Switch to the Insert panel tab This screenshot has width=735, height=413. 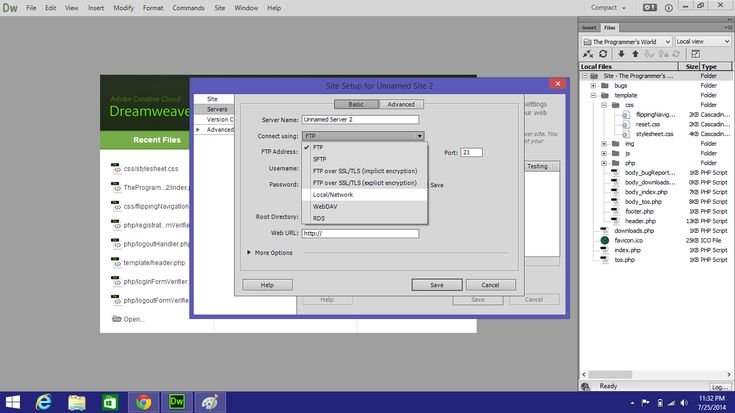589,28
